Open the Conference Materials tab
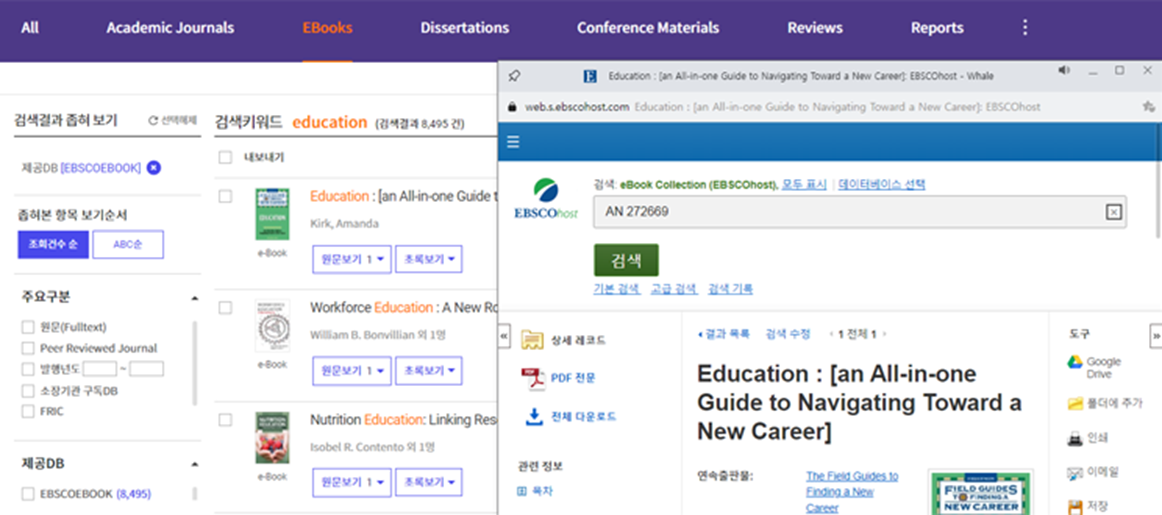Viewport: 1162px width, 515px height. (x=648, y=28)
